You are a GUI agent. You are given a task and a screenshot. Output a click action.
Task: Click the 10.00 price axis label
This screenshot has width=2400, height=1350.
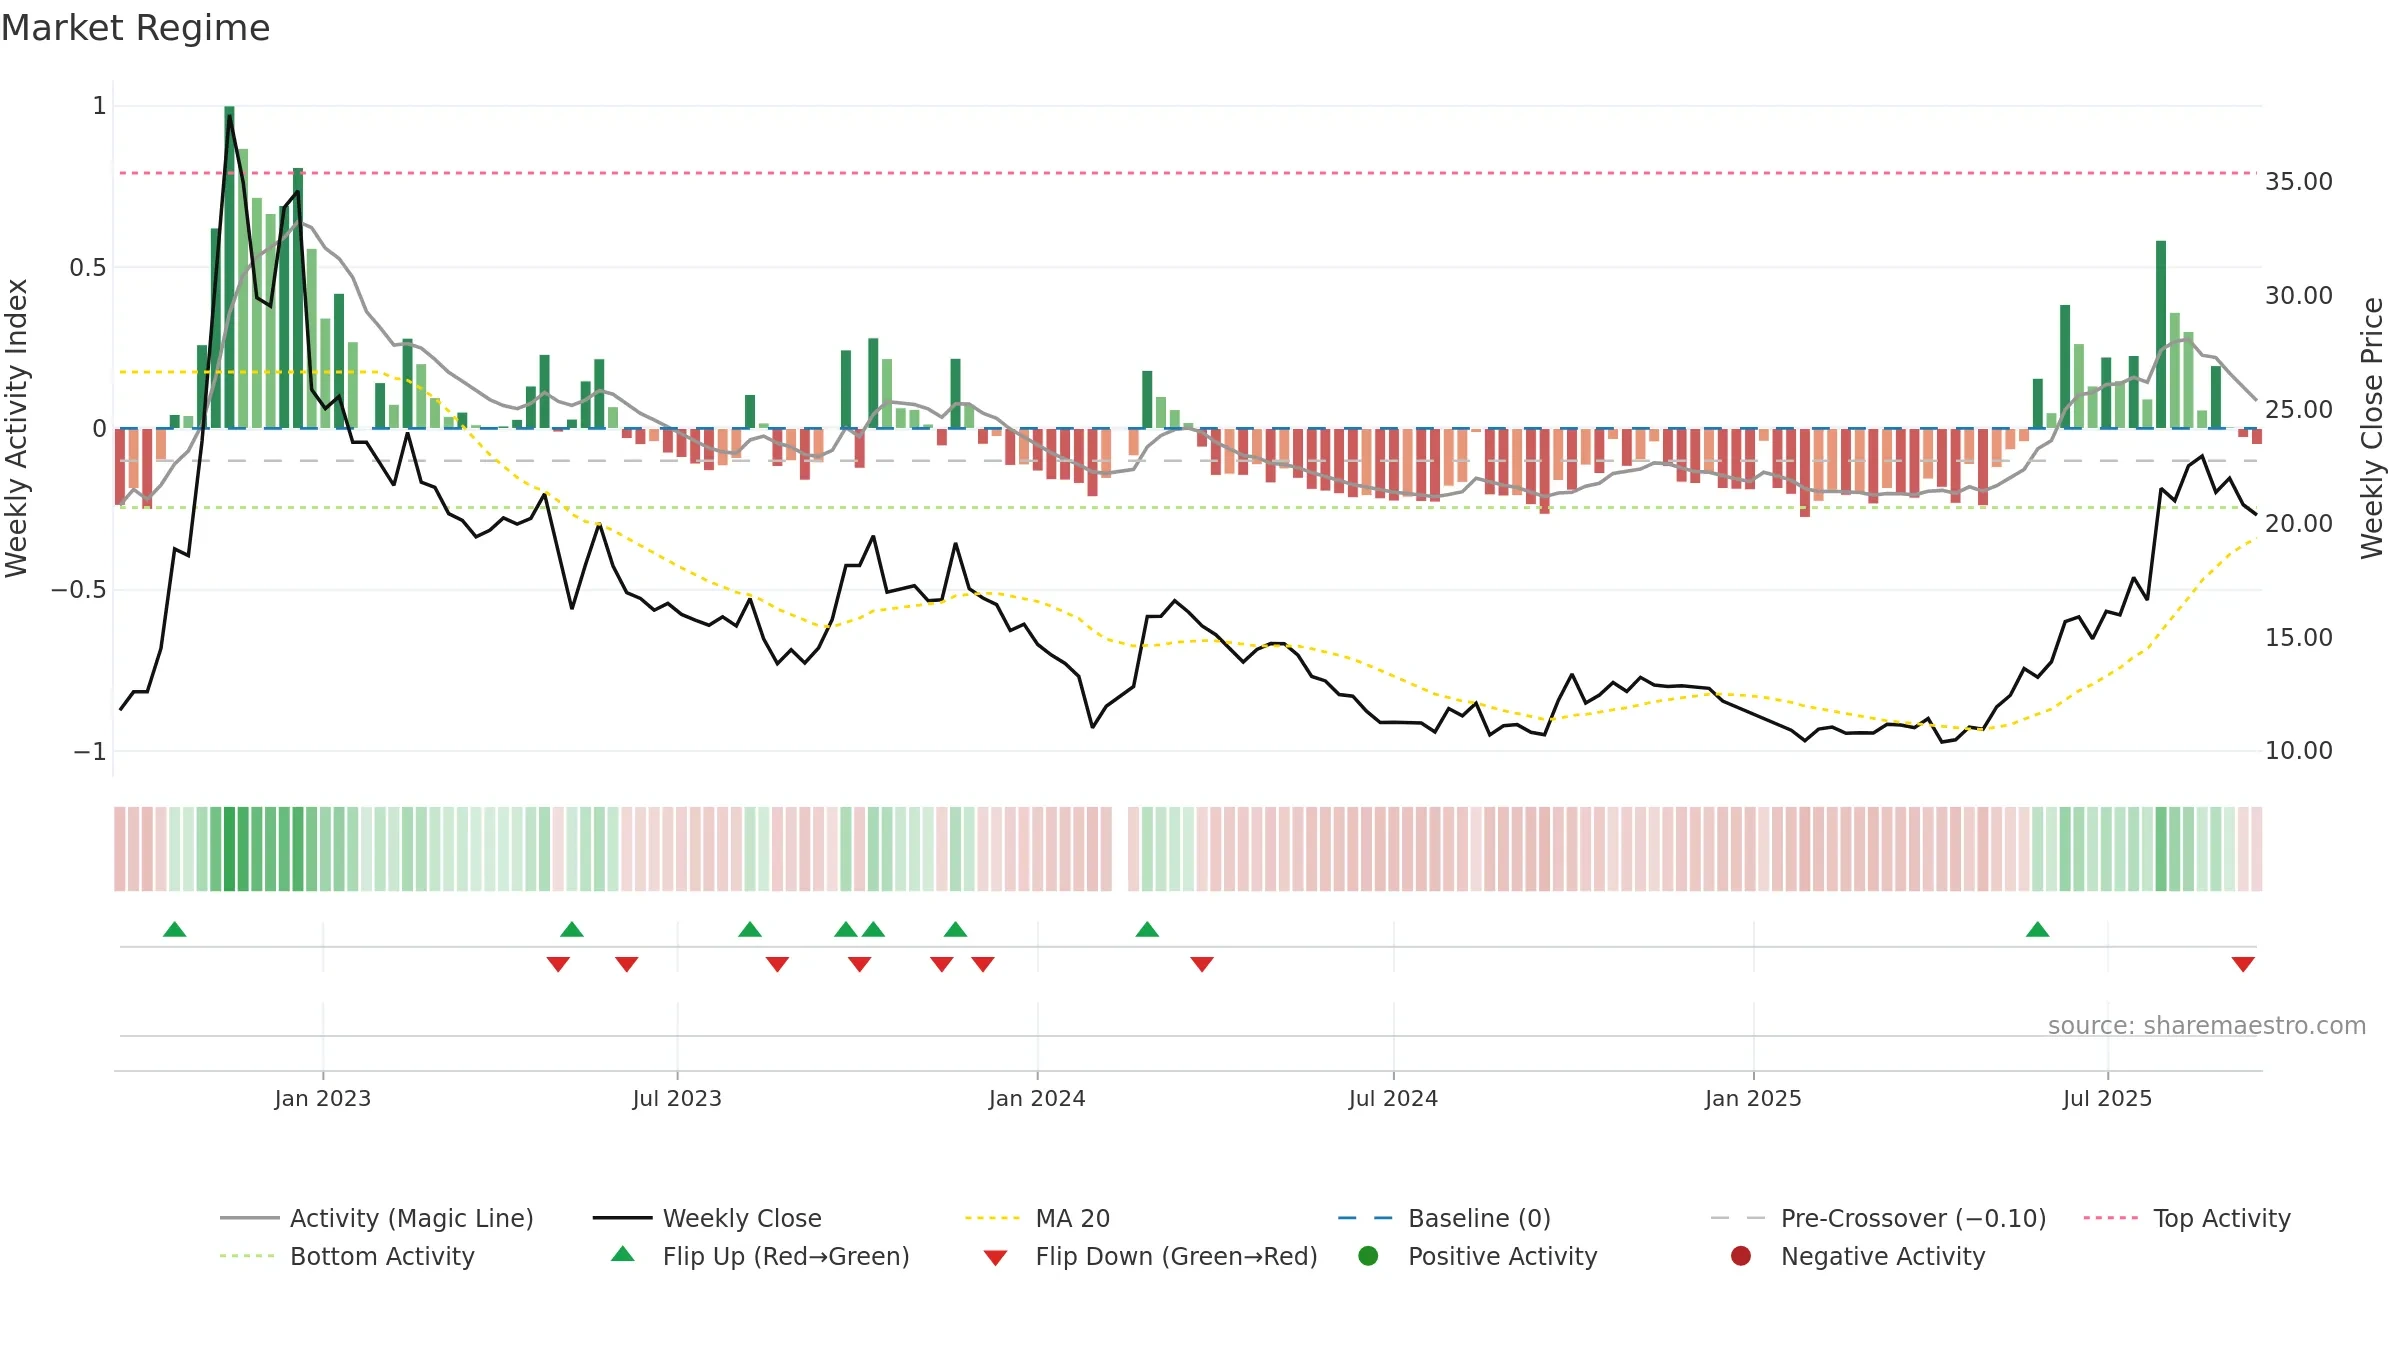2299,751
